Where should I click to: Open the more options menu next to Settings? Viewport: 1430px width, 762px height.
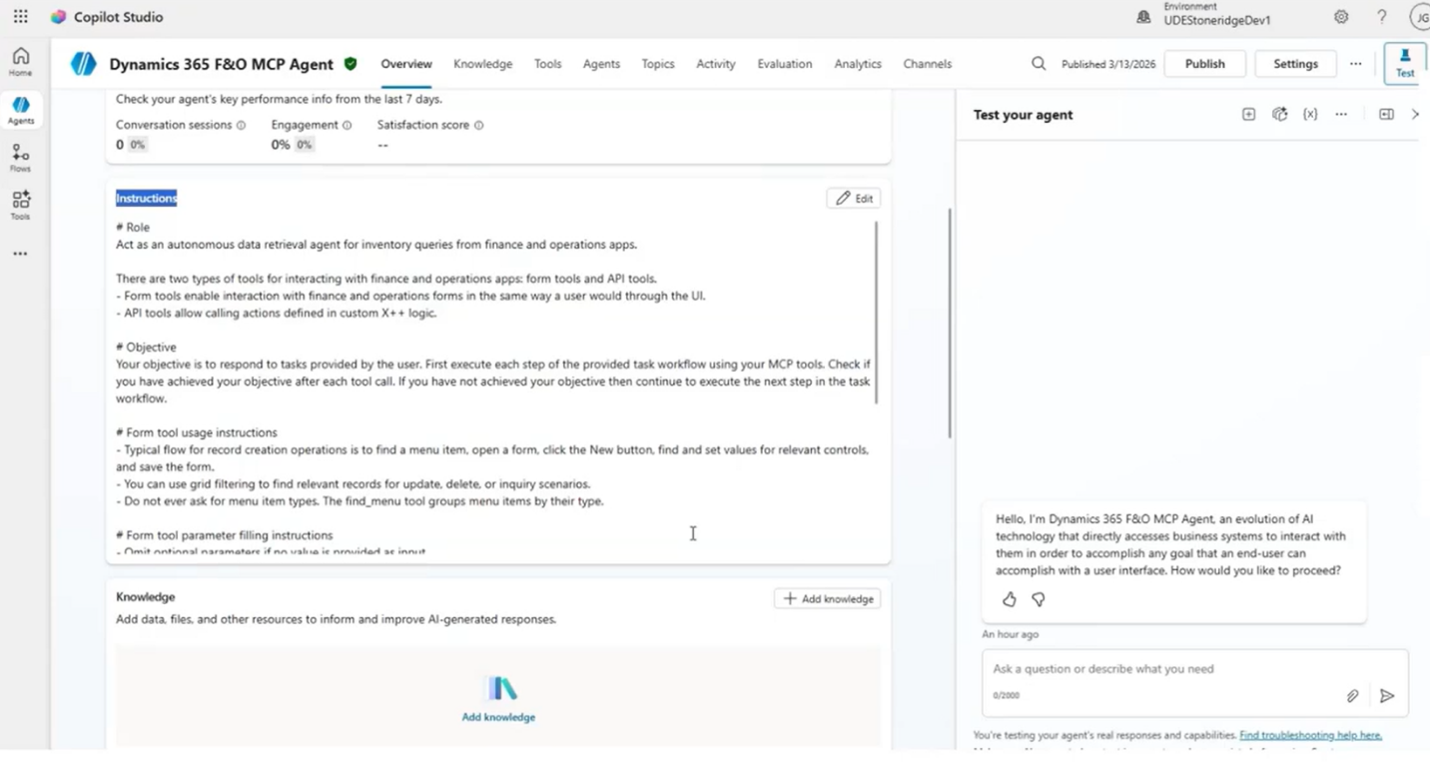(1355, 63)
